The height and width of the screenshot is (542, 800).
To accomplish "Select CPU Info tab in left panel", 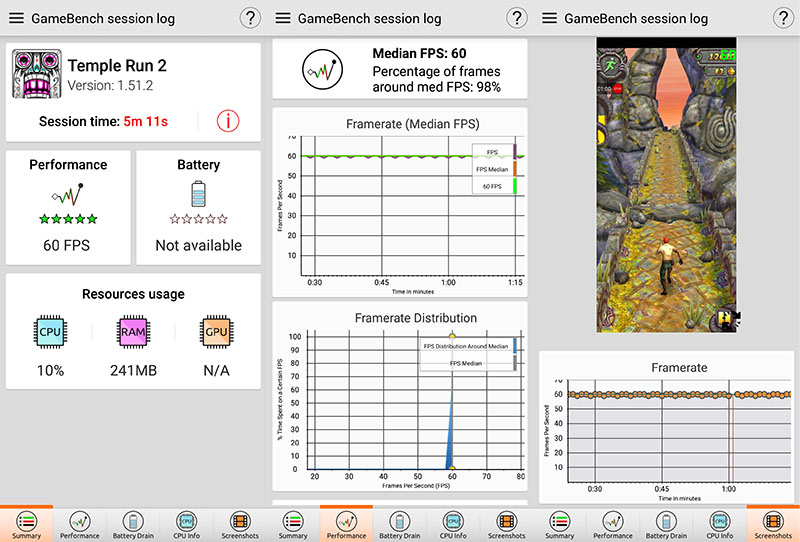I will coord(186,525).
